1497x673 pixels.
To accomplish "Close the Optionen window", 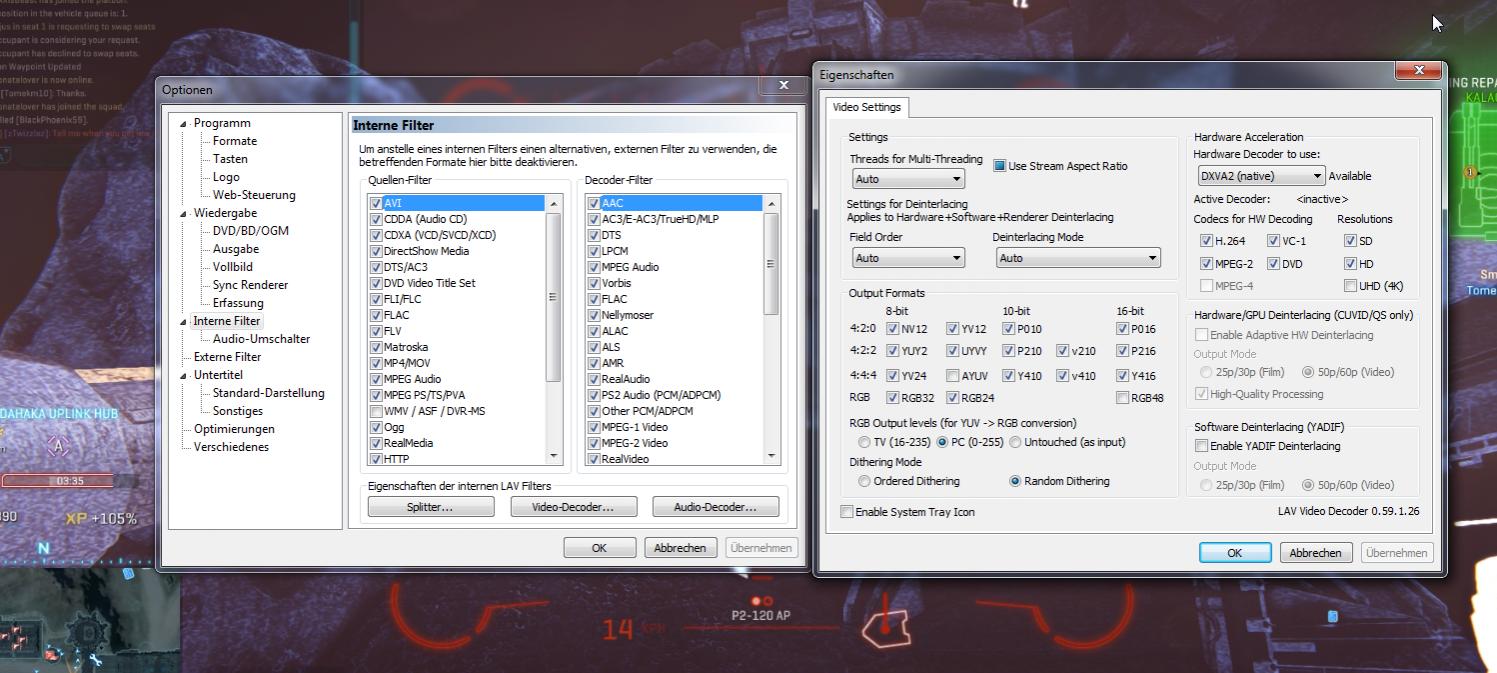I will coord(784,86).
